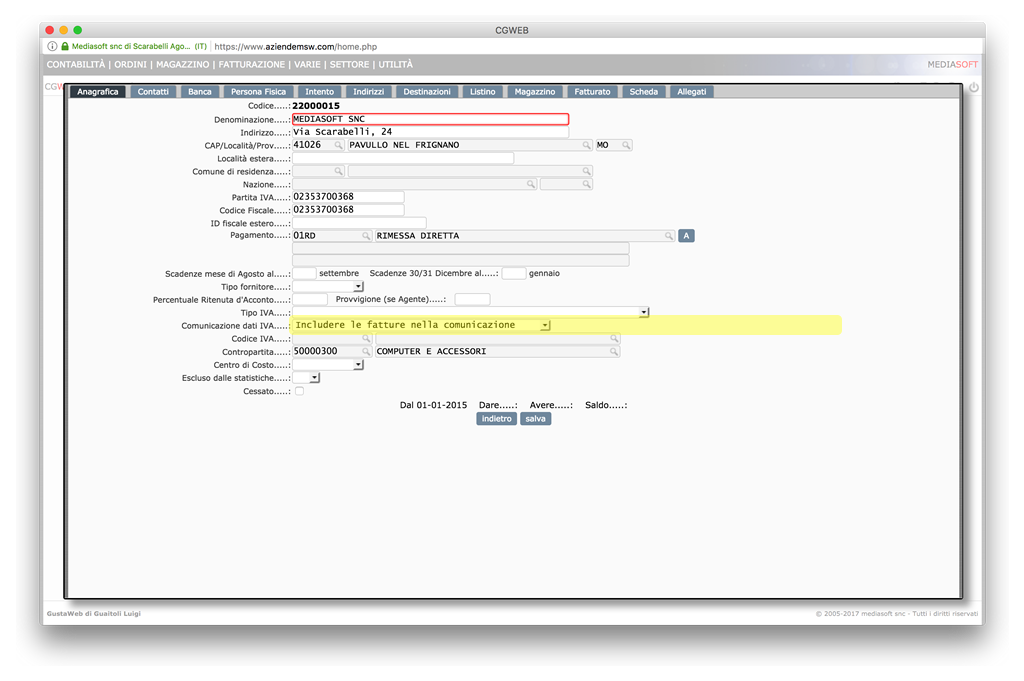Toggle the Cessato checkbox

(299, 391)
